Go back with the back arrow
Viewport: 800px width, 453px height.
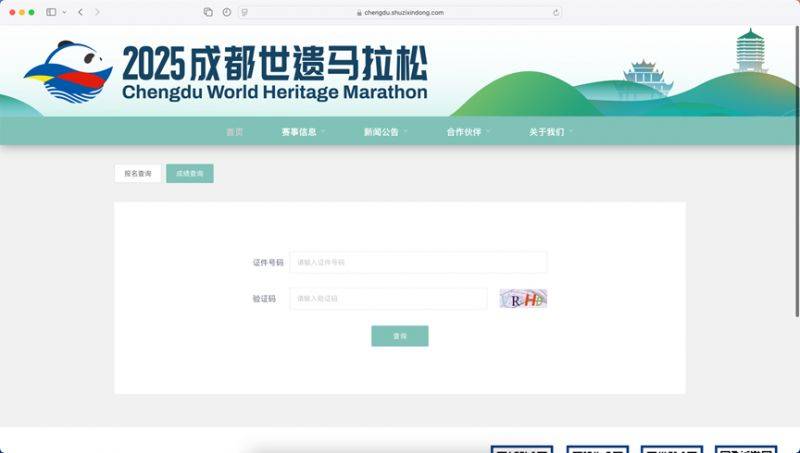click(x=81, y=12)
